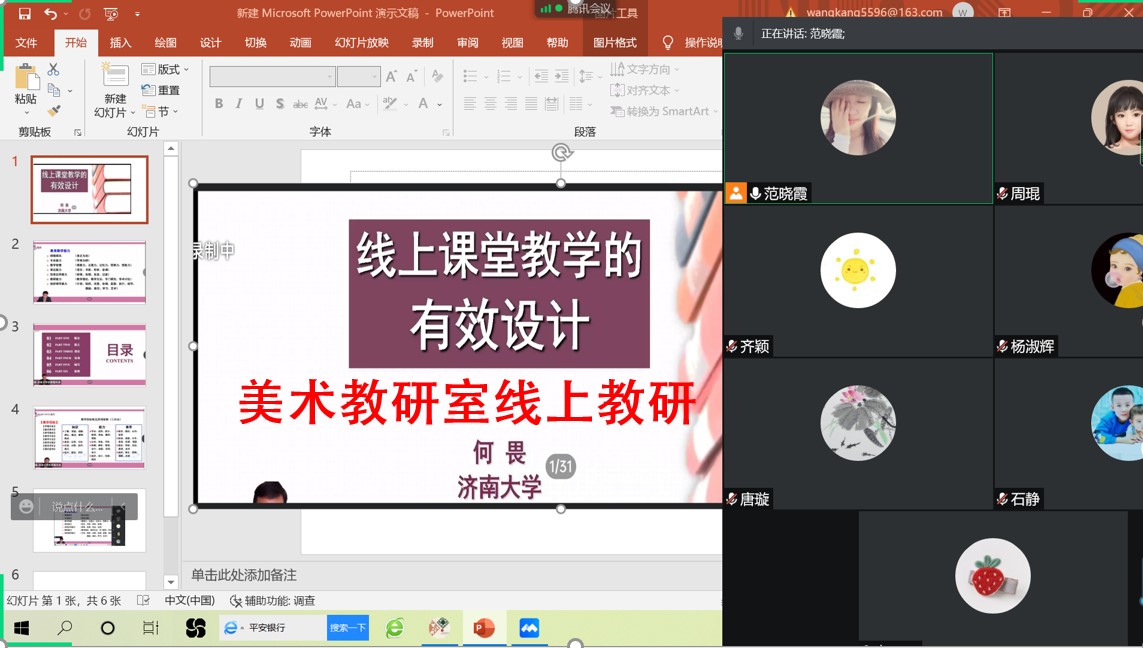This screenshot has width=1143, height=648.
Task: Switch to the Picture Format tab
Action: pos(614,43)
